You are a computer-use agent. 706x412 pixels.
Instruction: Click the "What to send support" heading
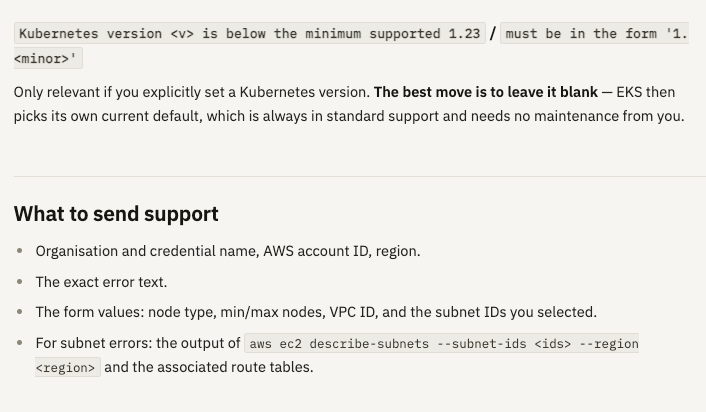(x=116, y=213)
